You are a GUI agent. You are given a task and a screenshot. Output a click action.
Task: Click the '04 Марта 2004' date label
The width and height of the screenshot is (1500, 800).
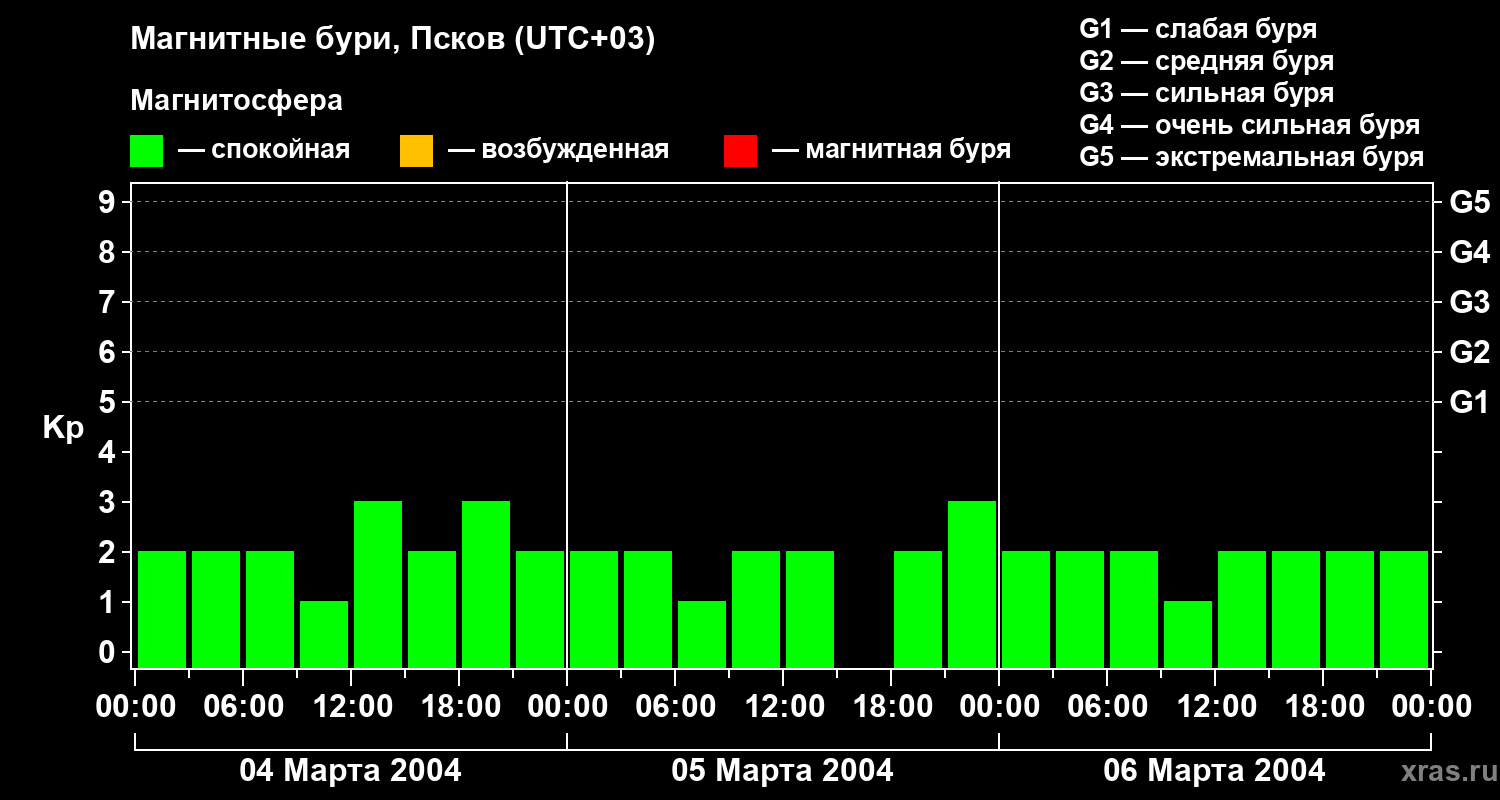(350, 771)
